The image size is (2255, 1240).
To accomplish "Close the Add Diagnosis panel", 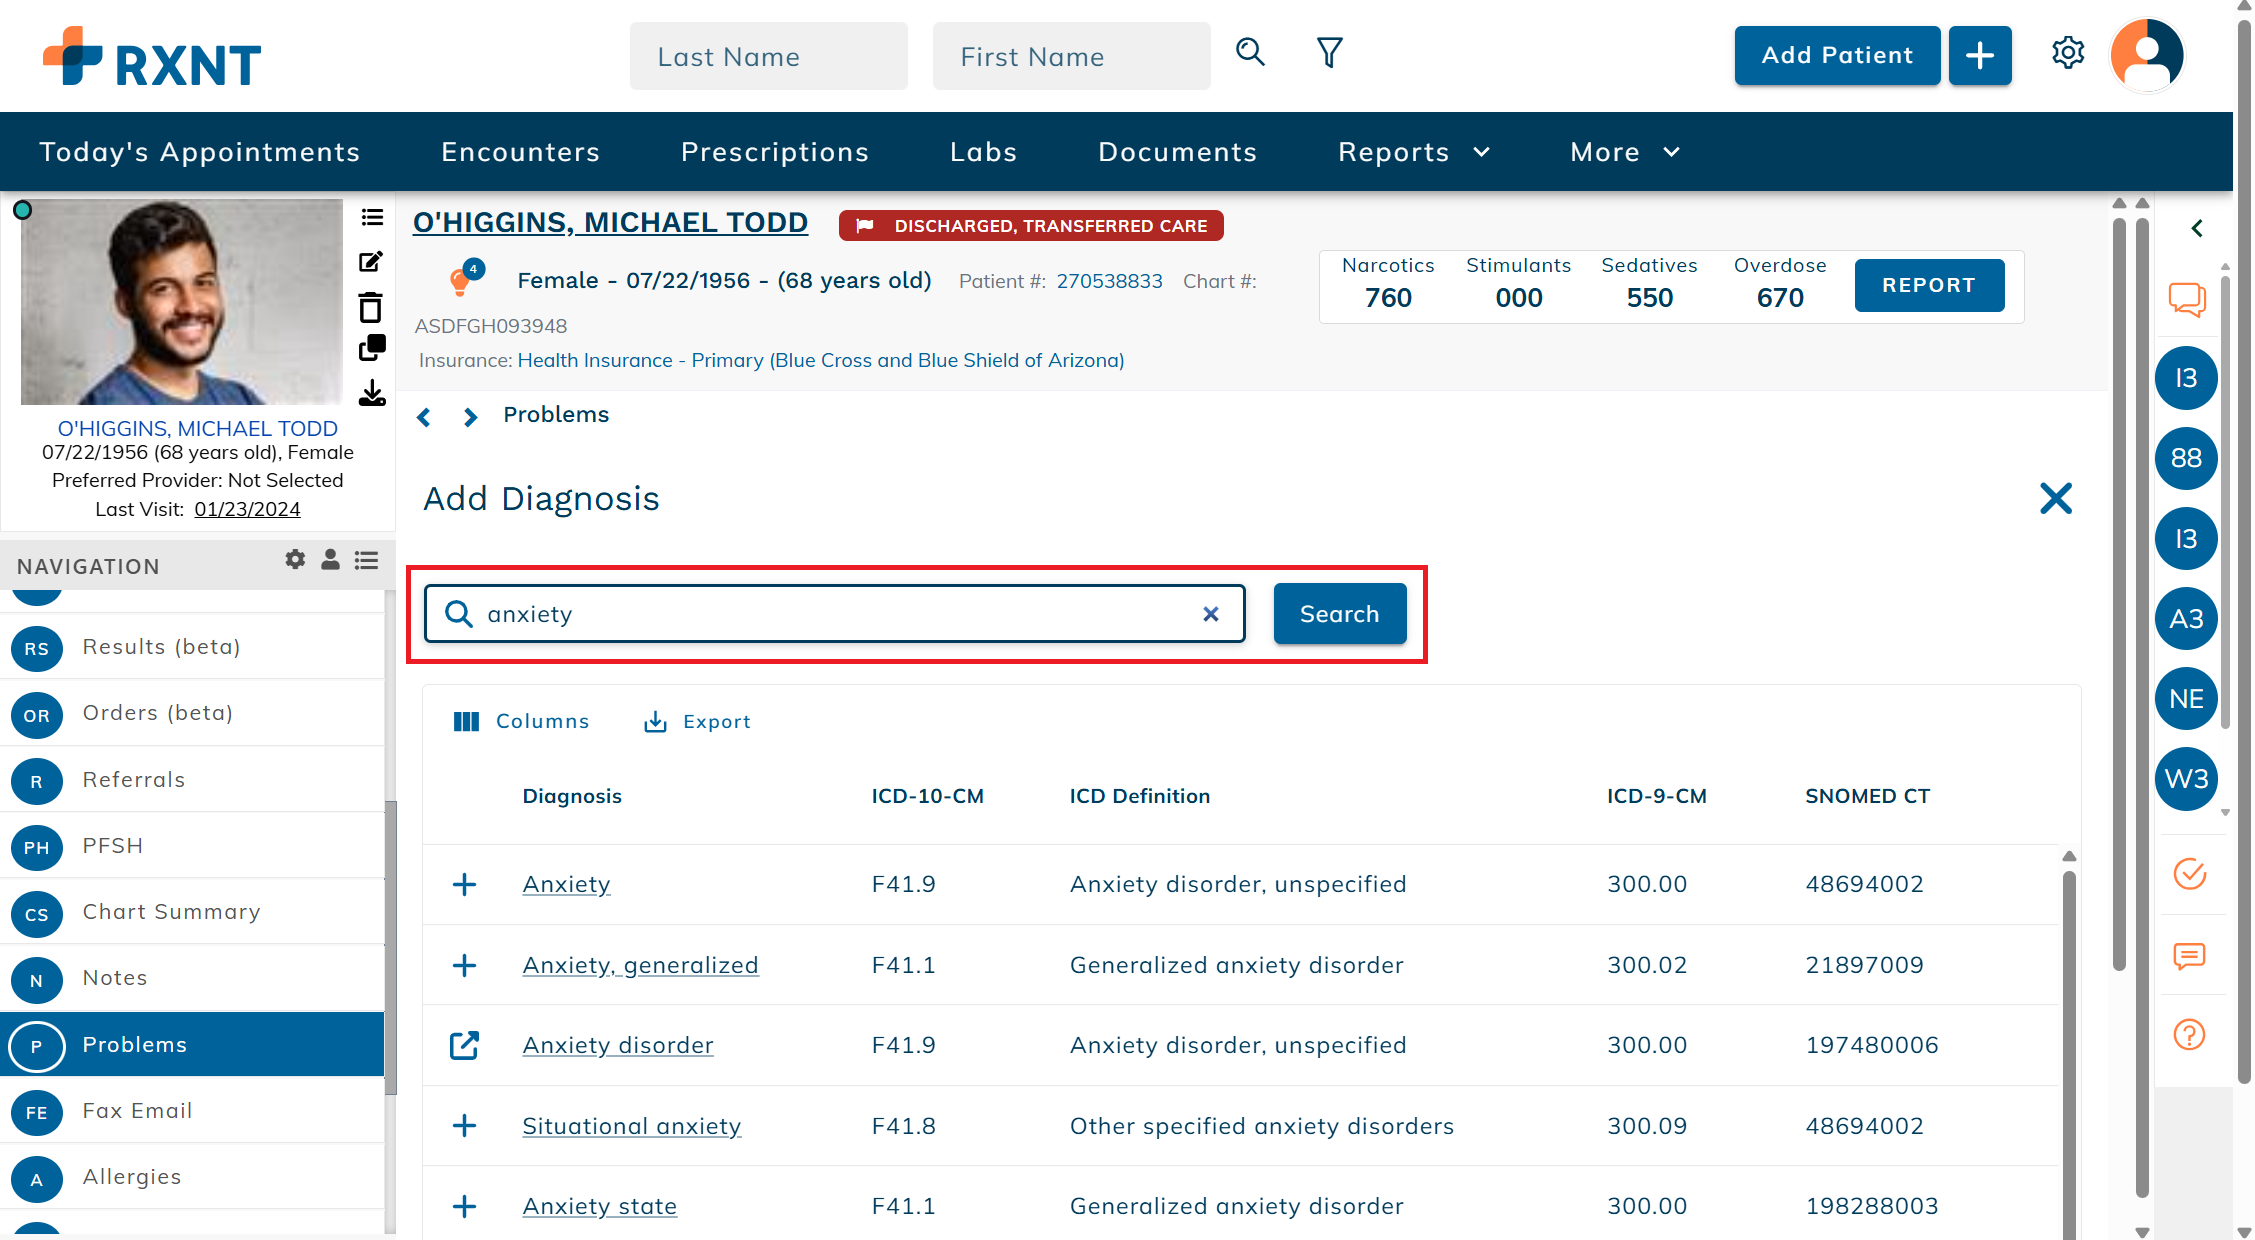I will pos(2056,498).
